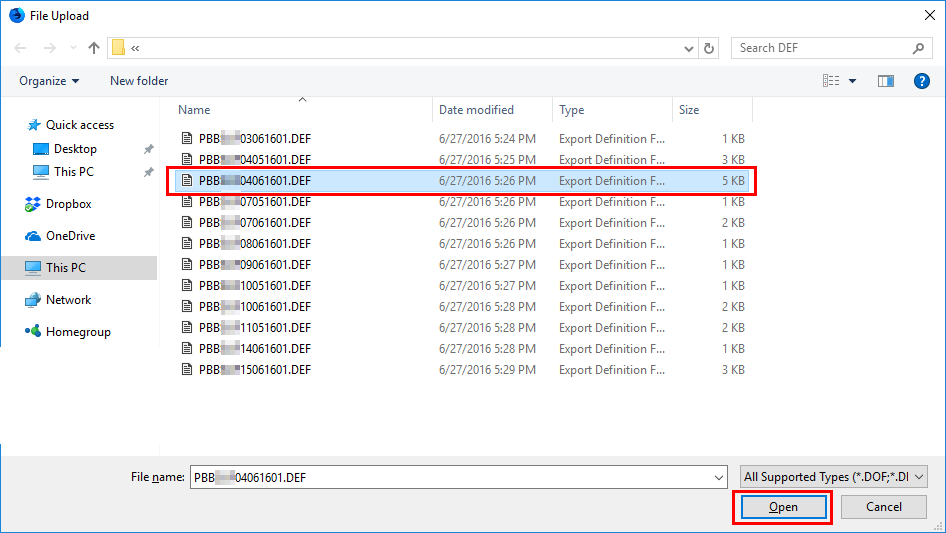Viewport: 946px width, 533px height.
Task: Click the search magnifier icon
Action: tap(918, 48)
